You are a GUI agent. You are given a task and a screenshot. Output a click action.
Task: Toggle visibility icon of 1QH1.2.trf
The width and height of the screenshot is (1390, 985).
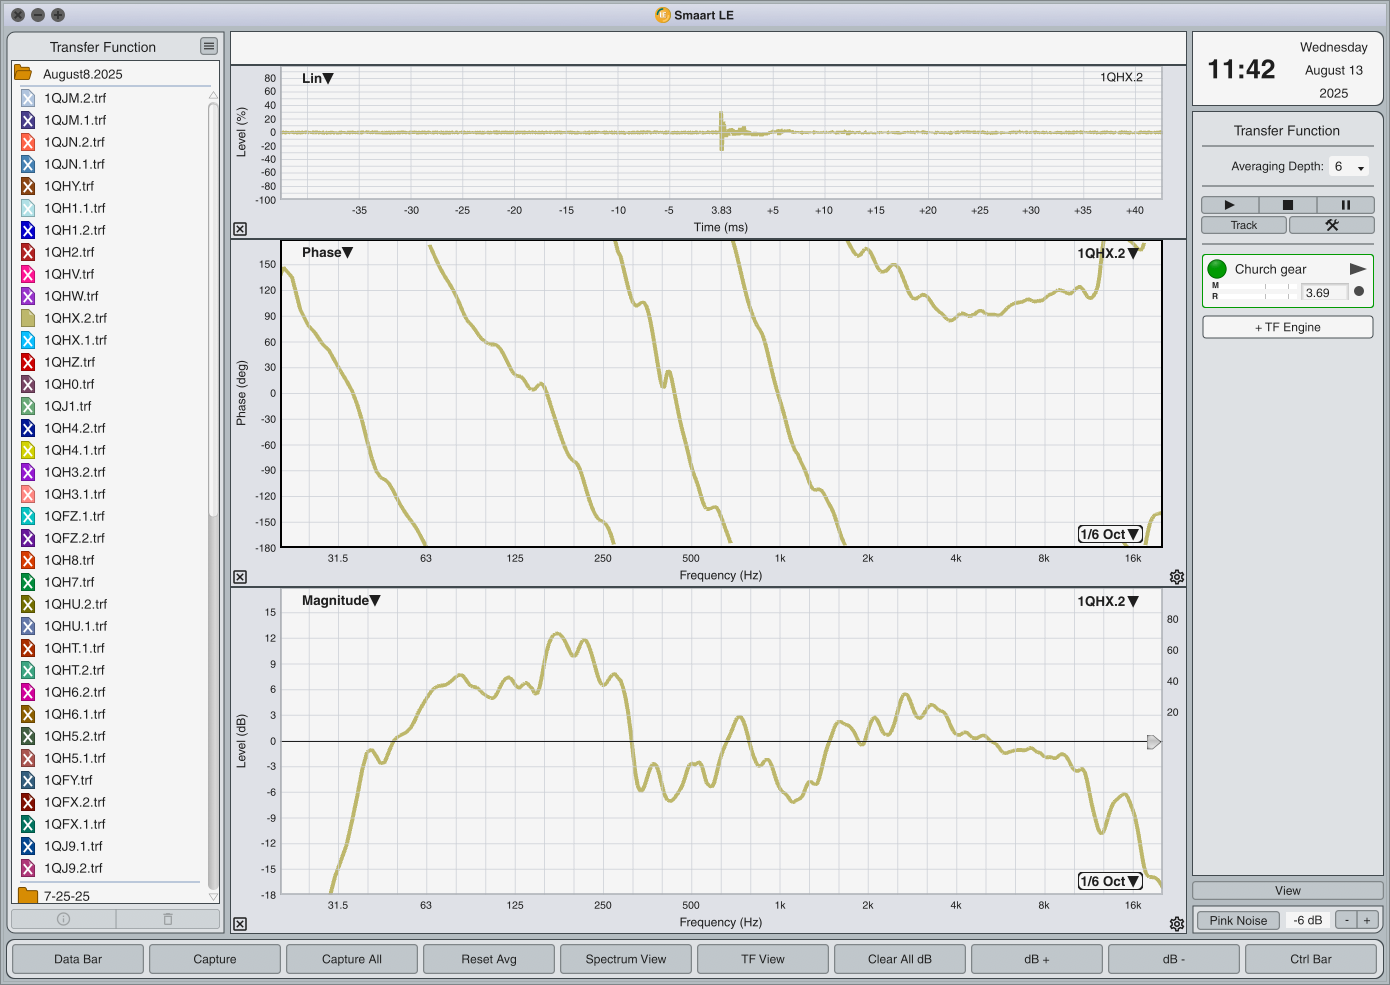coord(28,230)
